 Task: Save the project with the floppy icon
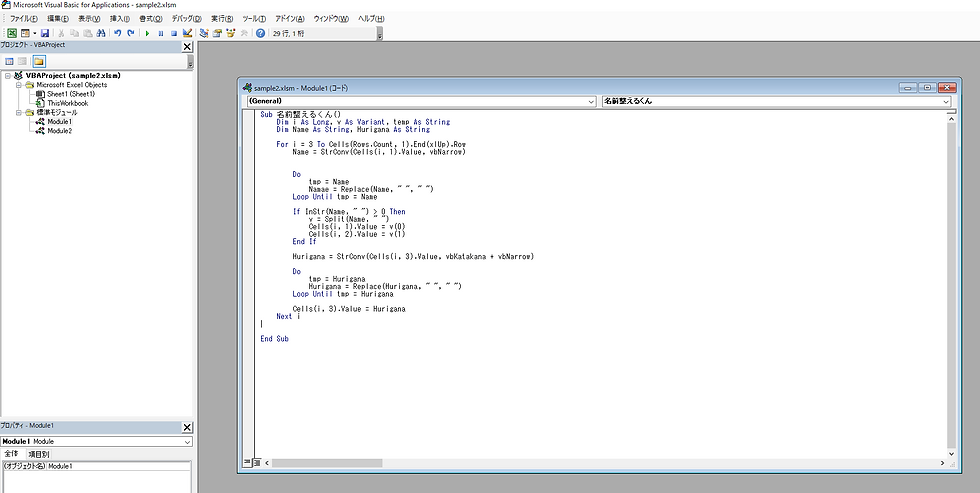click(x=45, y=33)
